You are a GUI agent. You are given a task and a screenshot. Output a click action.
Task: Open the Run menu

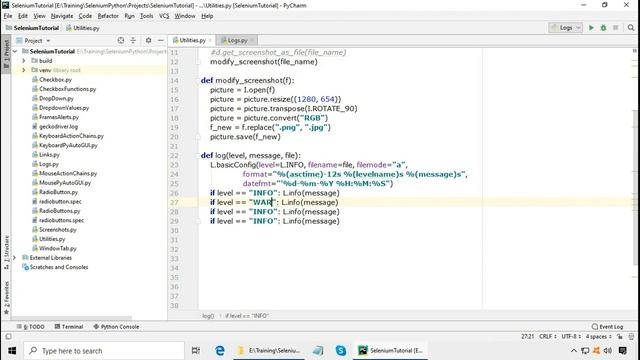129,16
